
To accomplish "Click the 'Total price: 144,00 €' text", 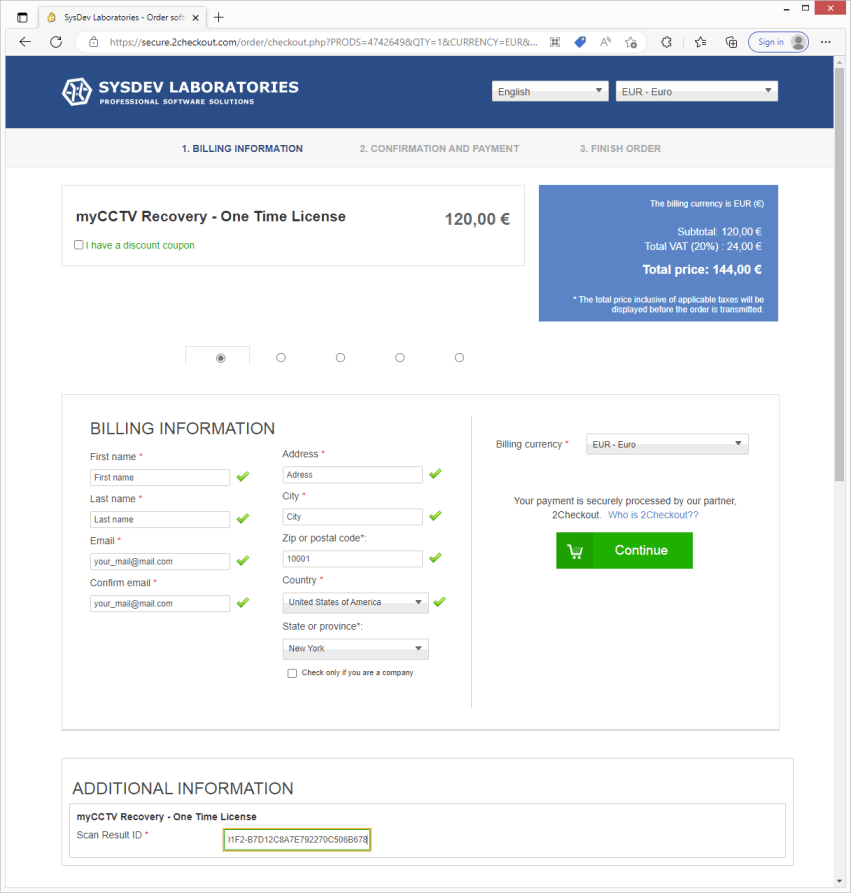I will [702, 269].
